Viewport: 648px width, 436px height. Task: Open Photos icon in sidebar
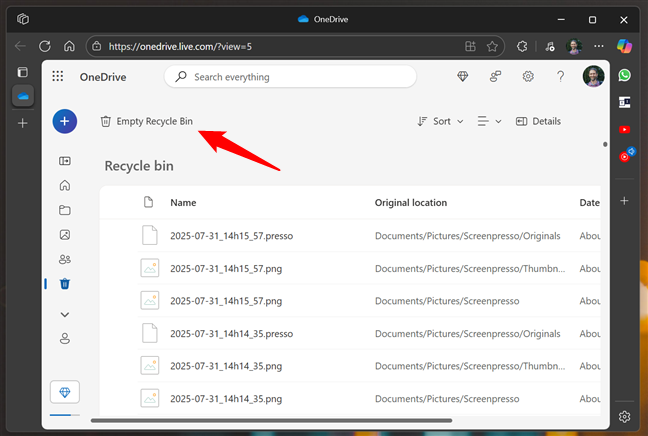pos(65,235)
